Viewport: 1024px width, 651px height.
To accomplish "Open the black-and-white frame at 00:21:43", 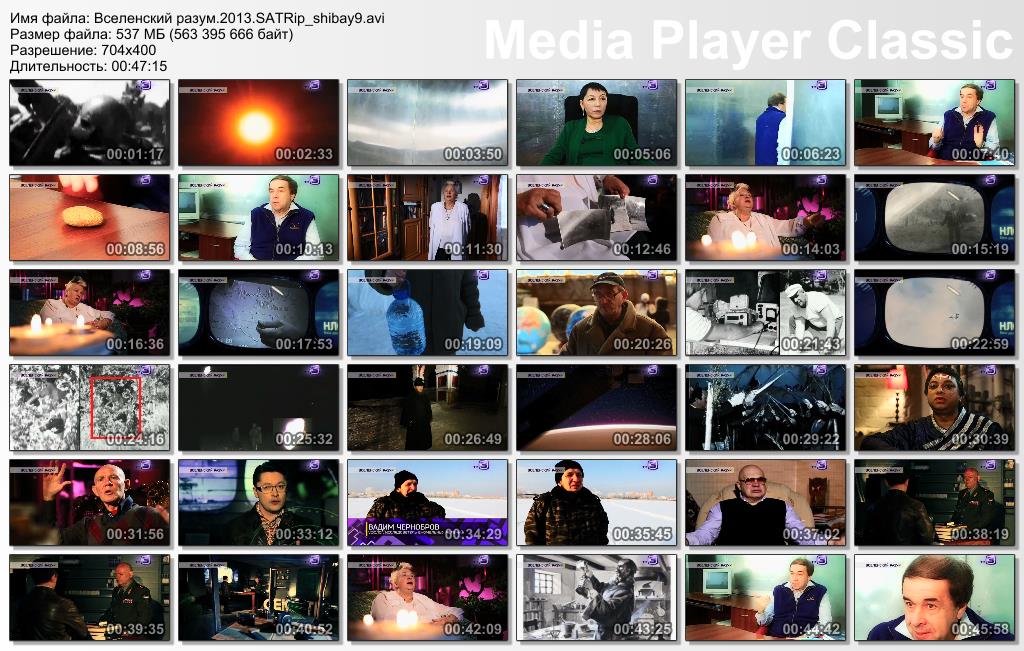I will [765, 312].
